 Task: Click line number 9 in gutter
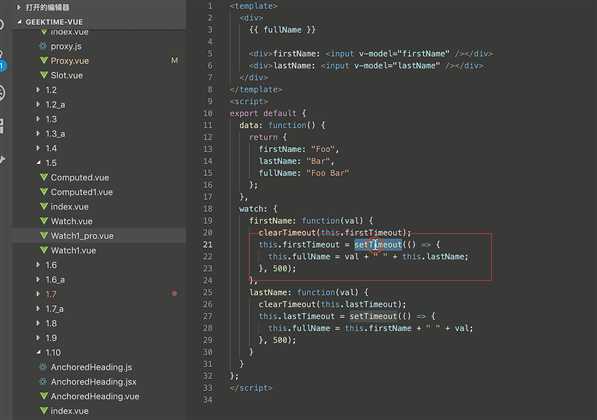click(x=210, y=101)
